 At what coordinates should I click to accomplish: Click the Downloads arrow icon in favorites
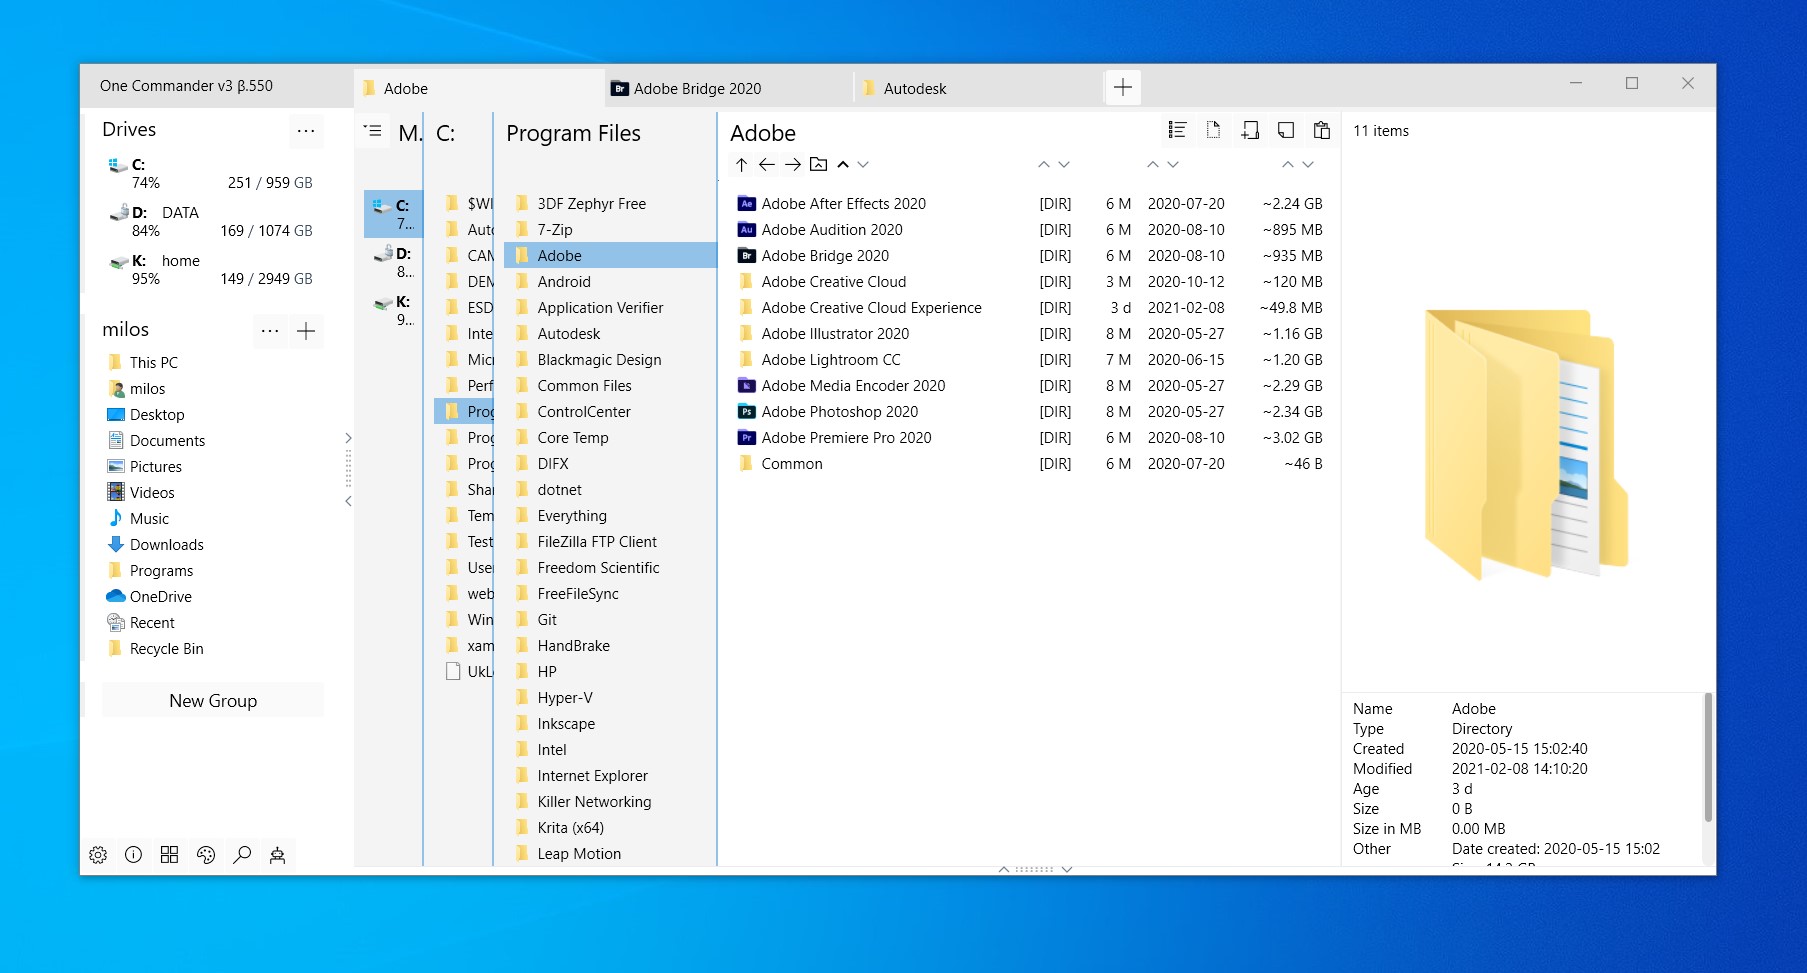(x=116, y=545)
